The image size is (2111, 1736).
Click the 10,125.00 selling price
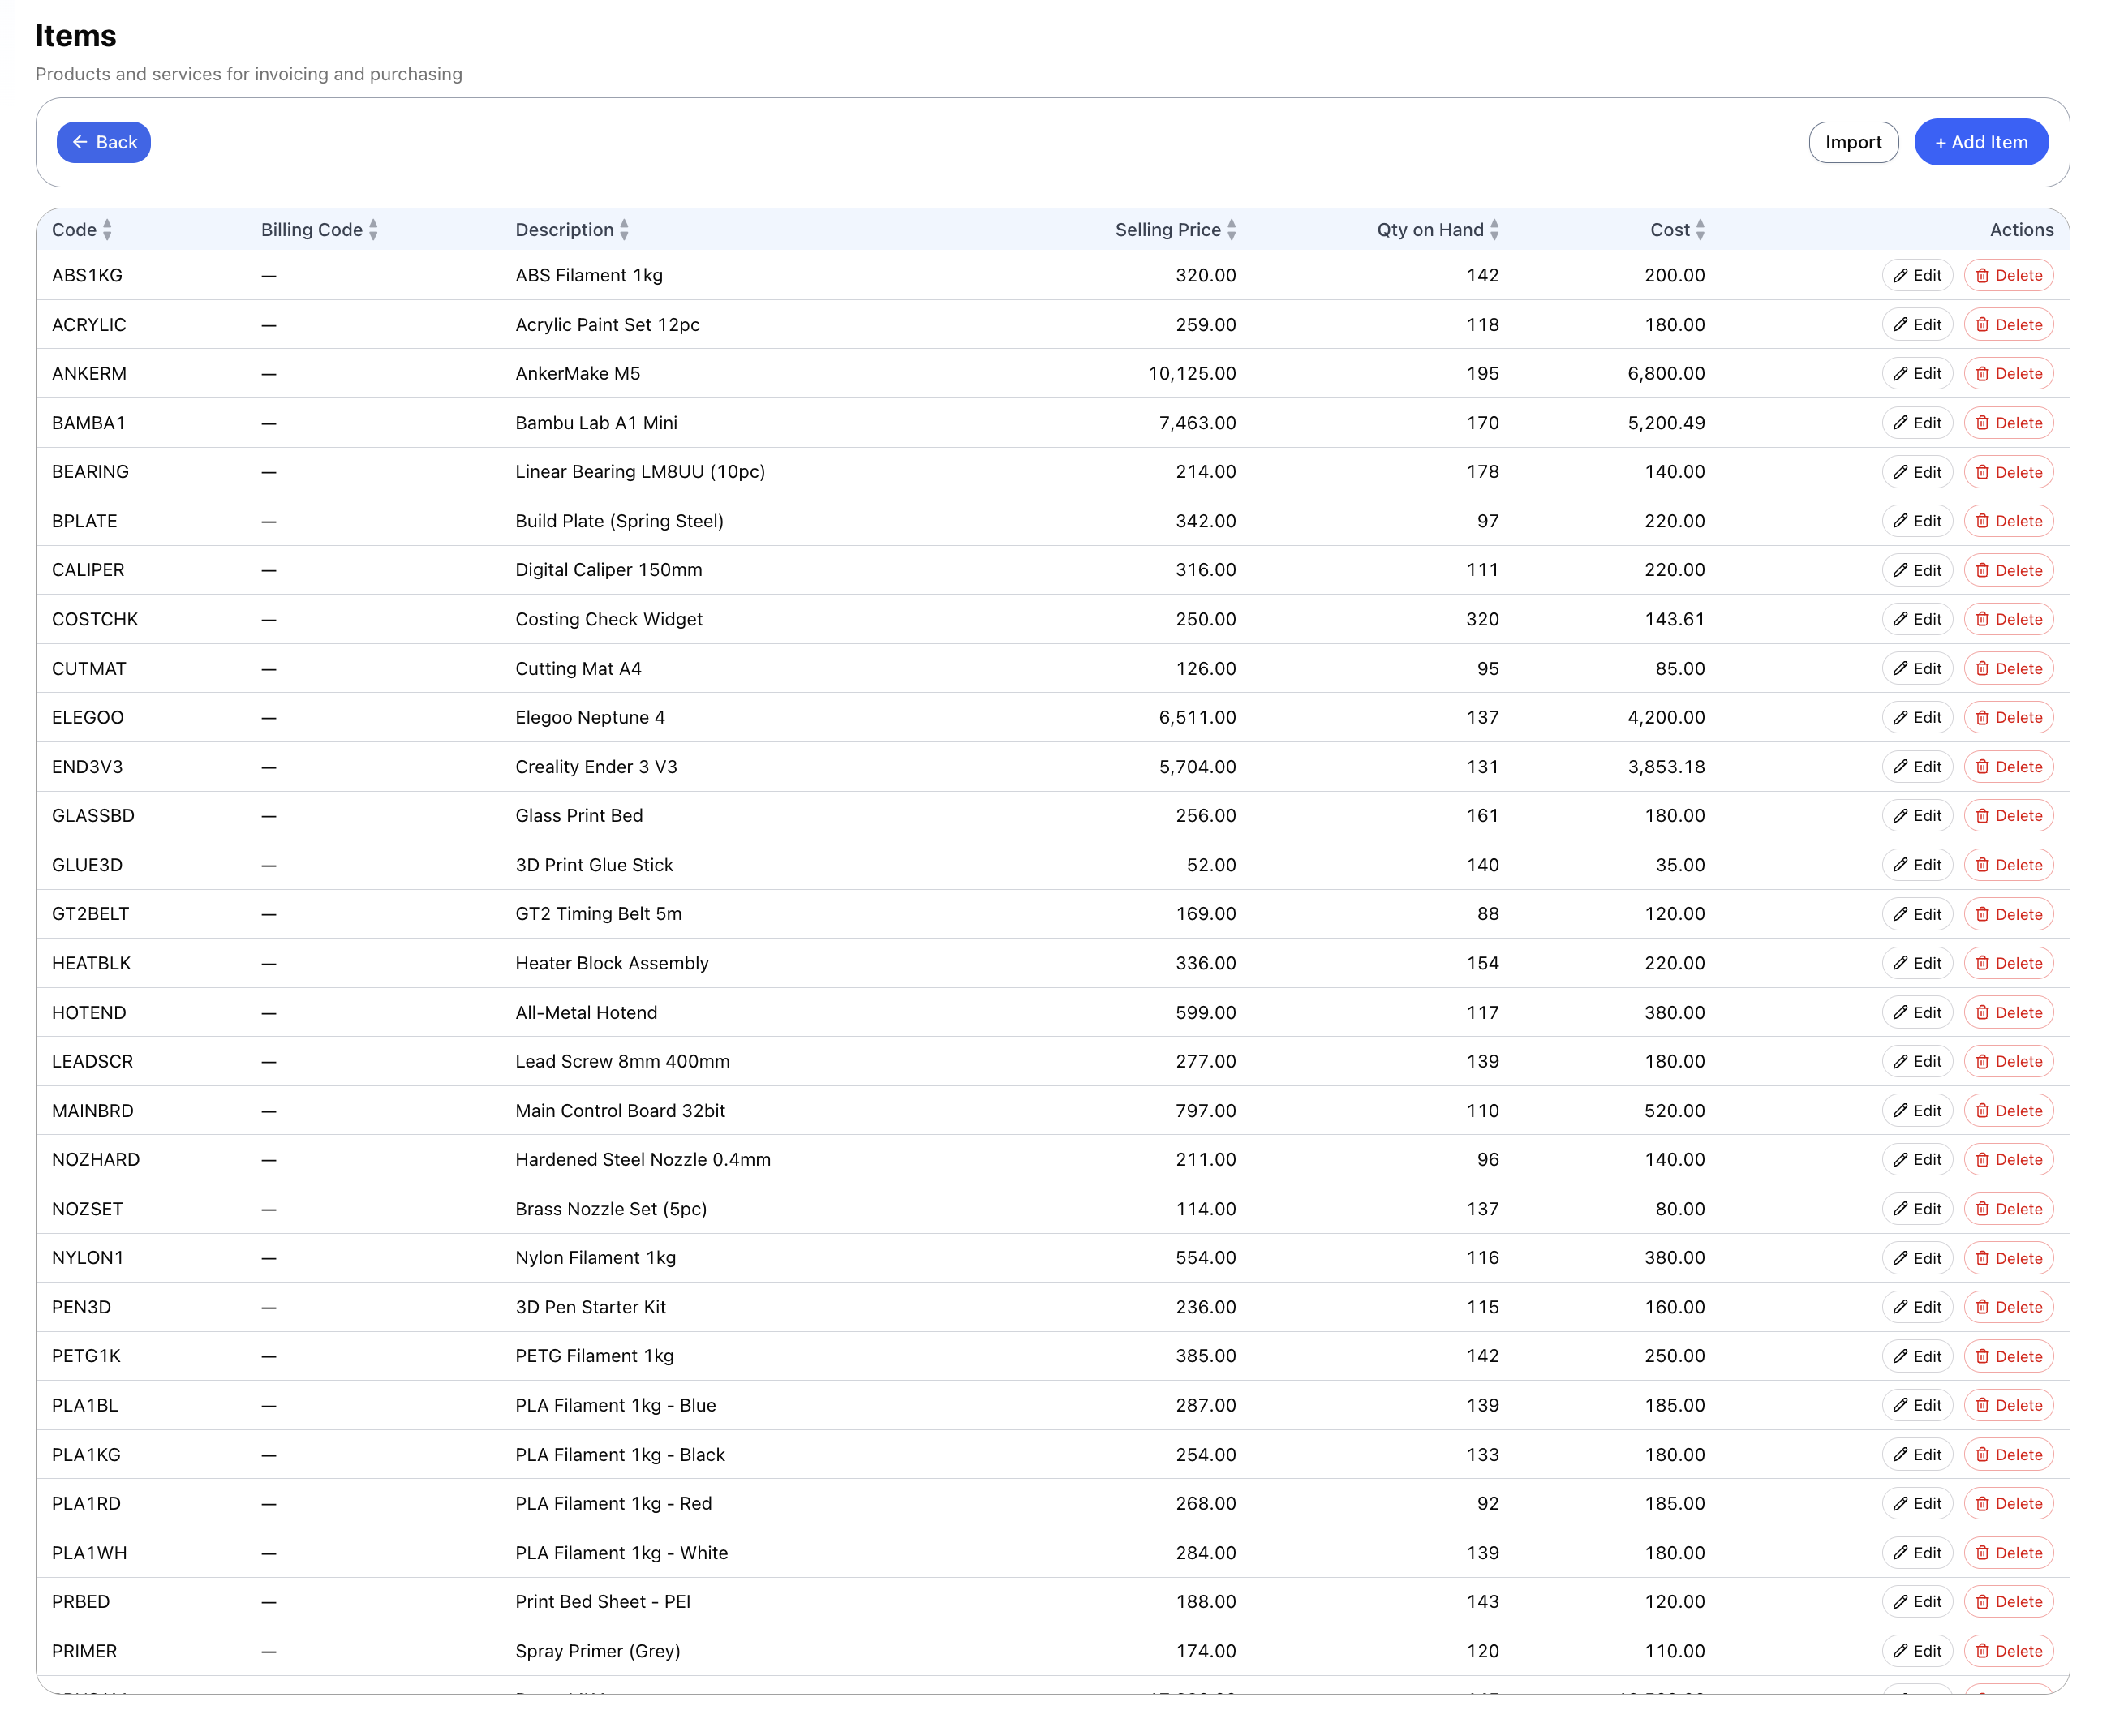click(x=1191, y=374)
